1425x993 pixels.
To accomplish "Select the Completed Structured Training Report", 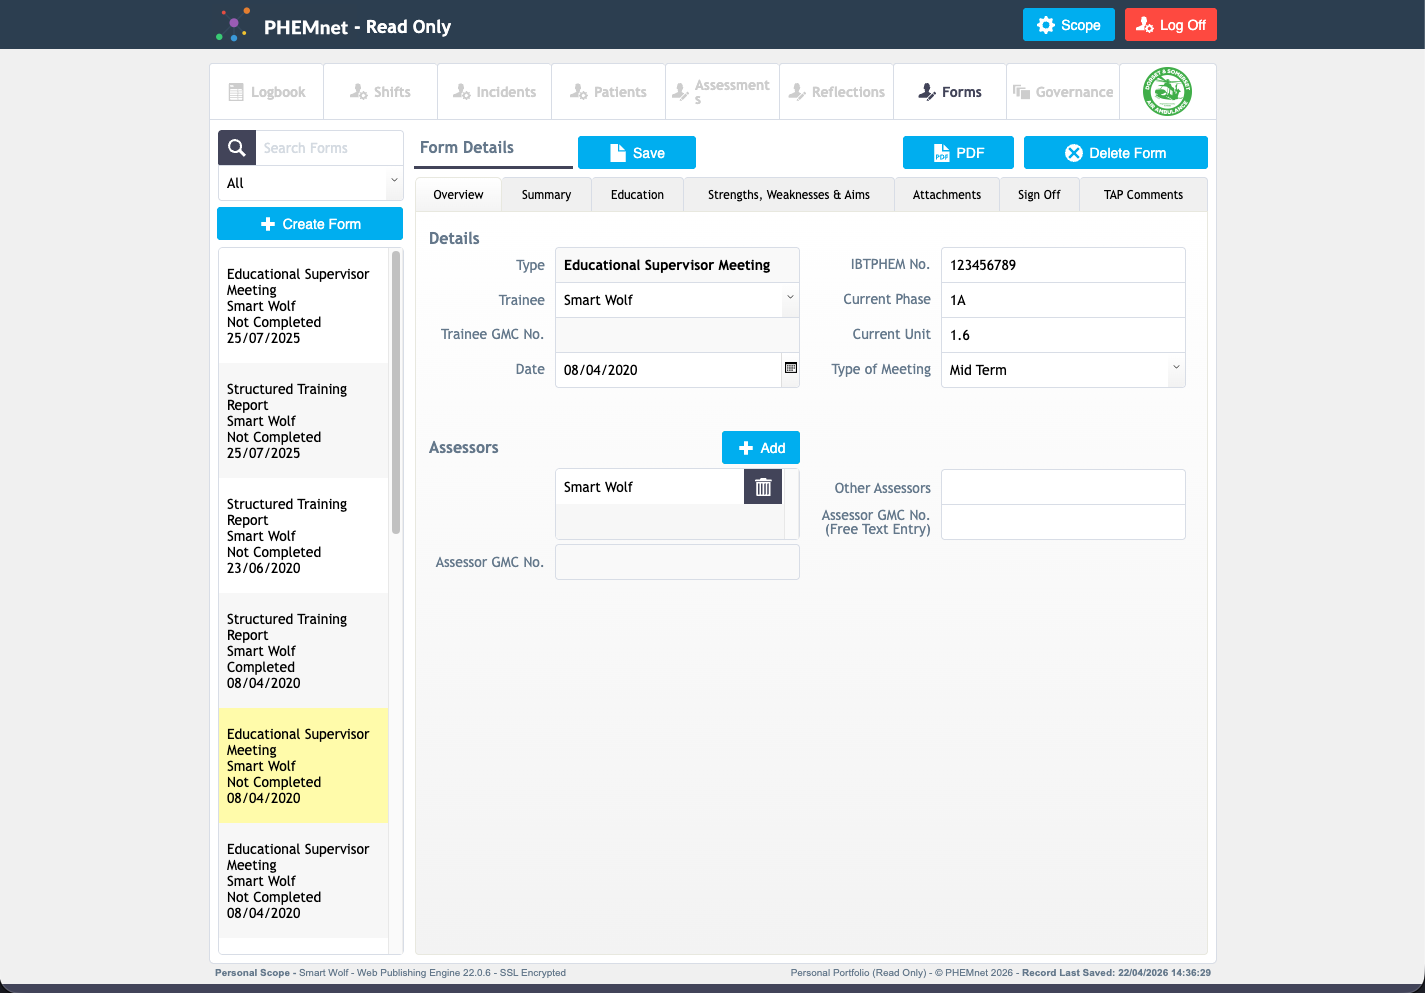I will point(303,651).
